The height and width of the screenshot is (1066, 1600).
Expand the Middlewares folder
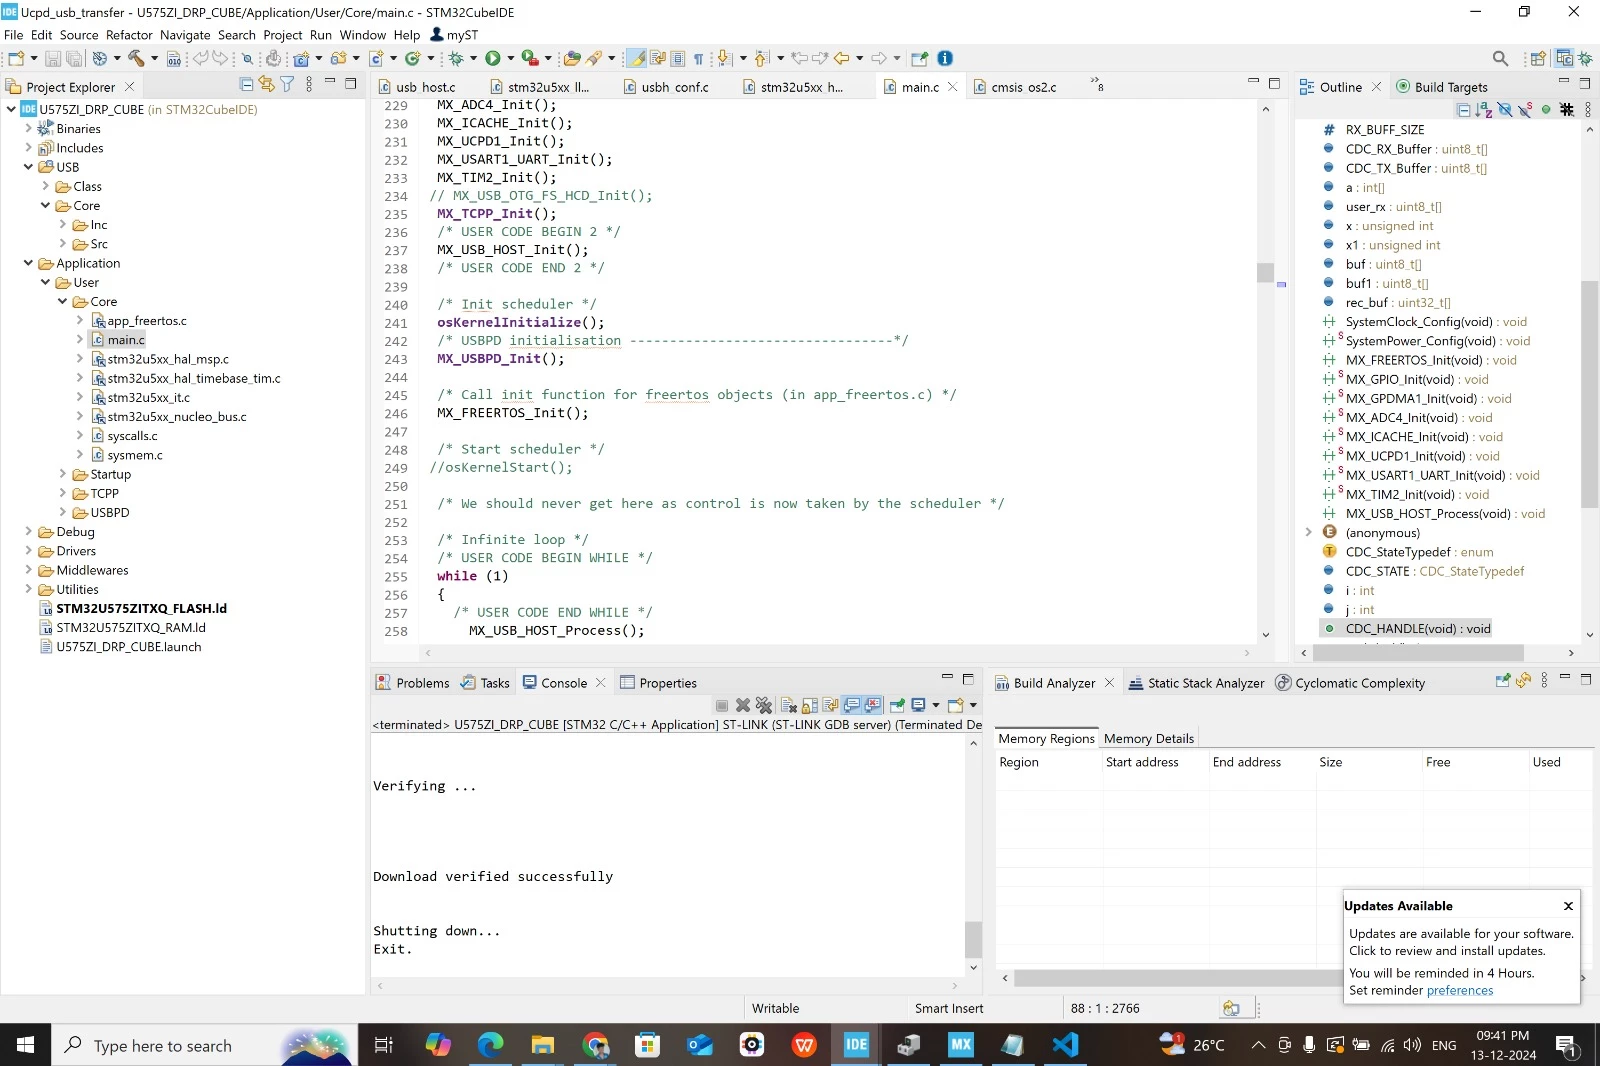(28, 570)
